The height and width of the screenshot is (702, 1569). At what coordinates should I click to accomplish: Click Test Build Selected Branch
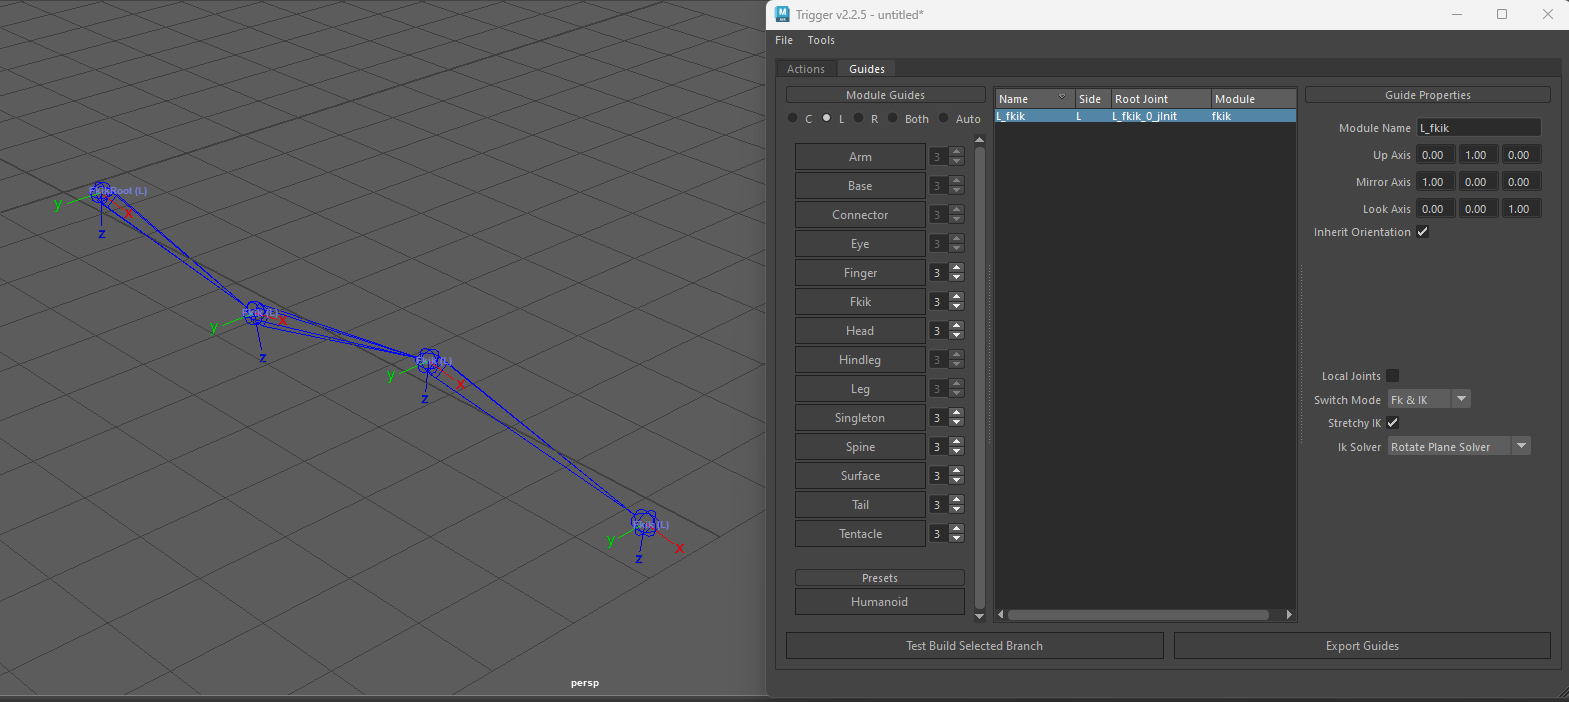[x=975, y=646]
